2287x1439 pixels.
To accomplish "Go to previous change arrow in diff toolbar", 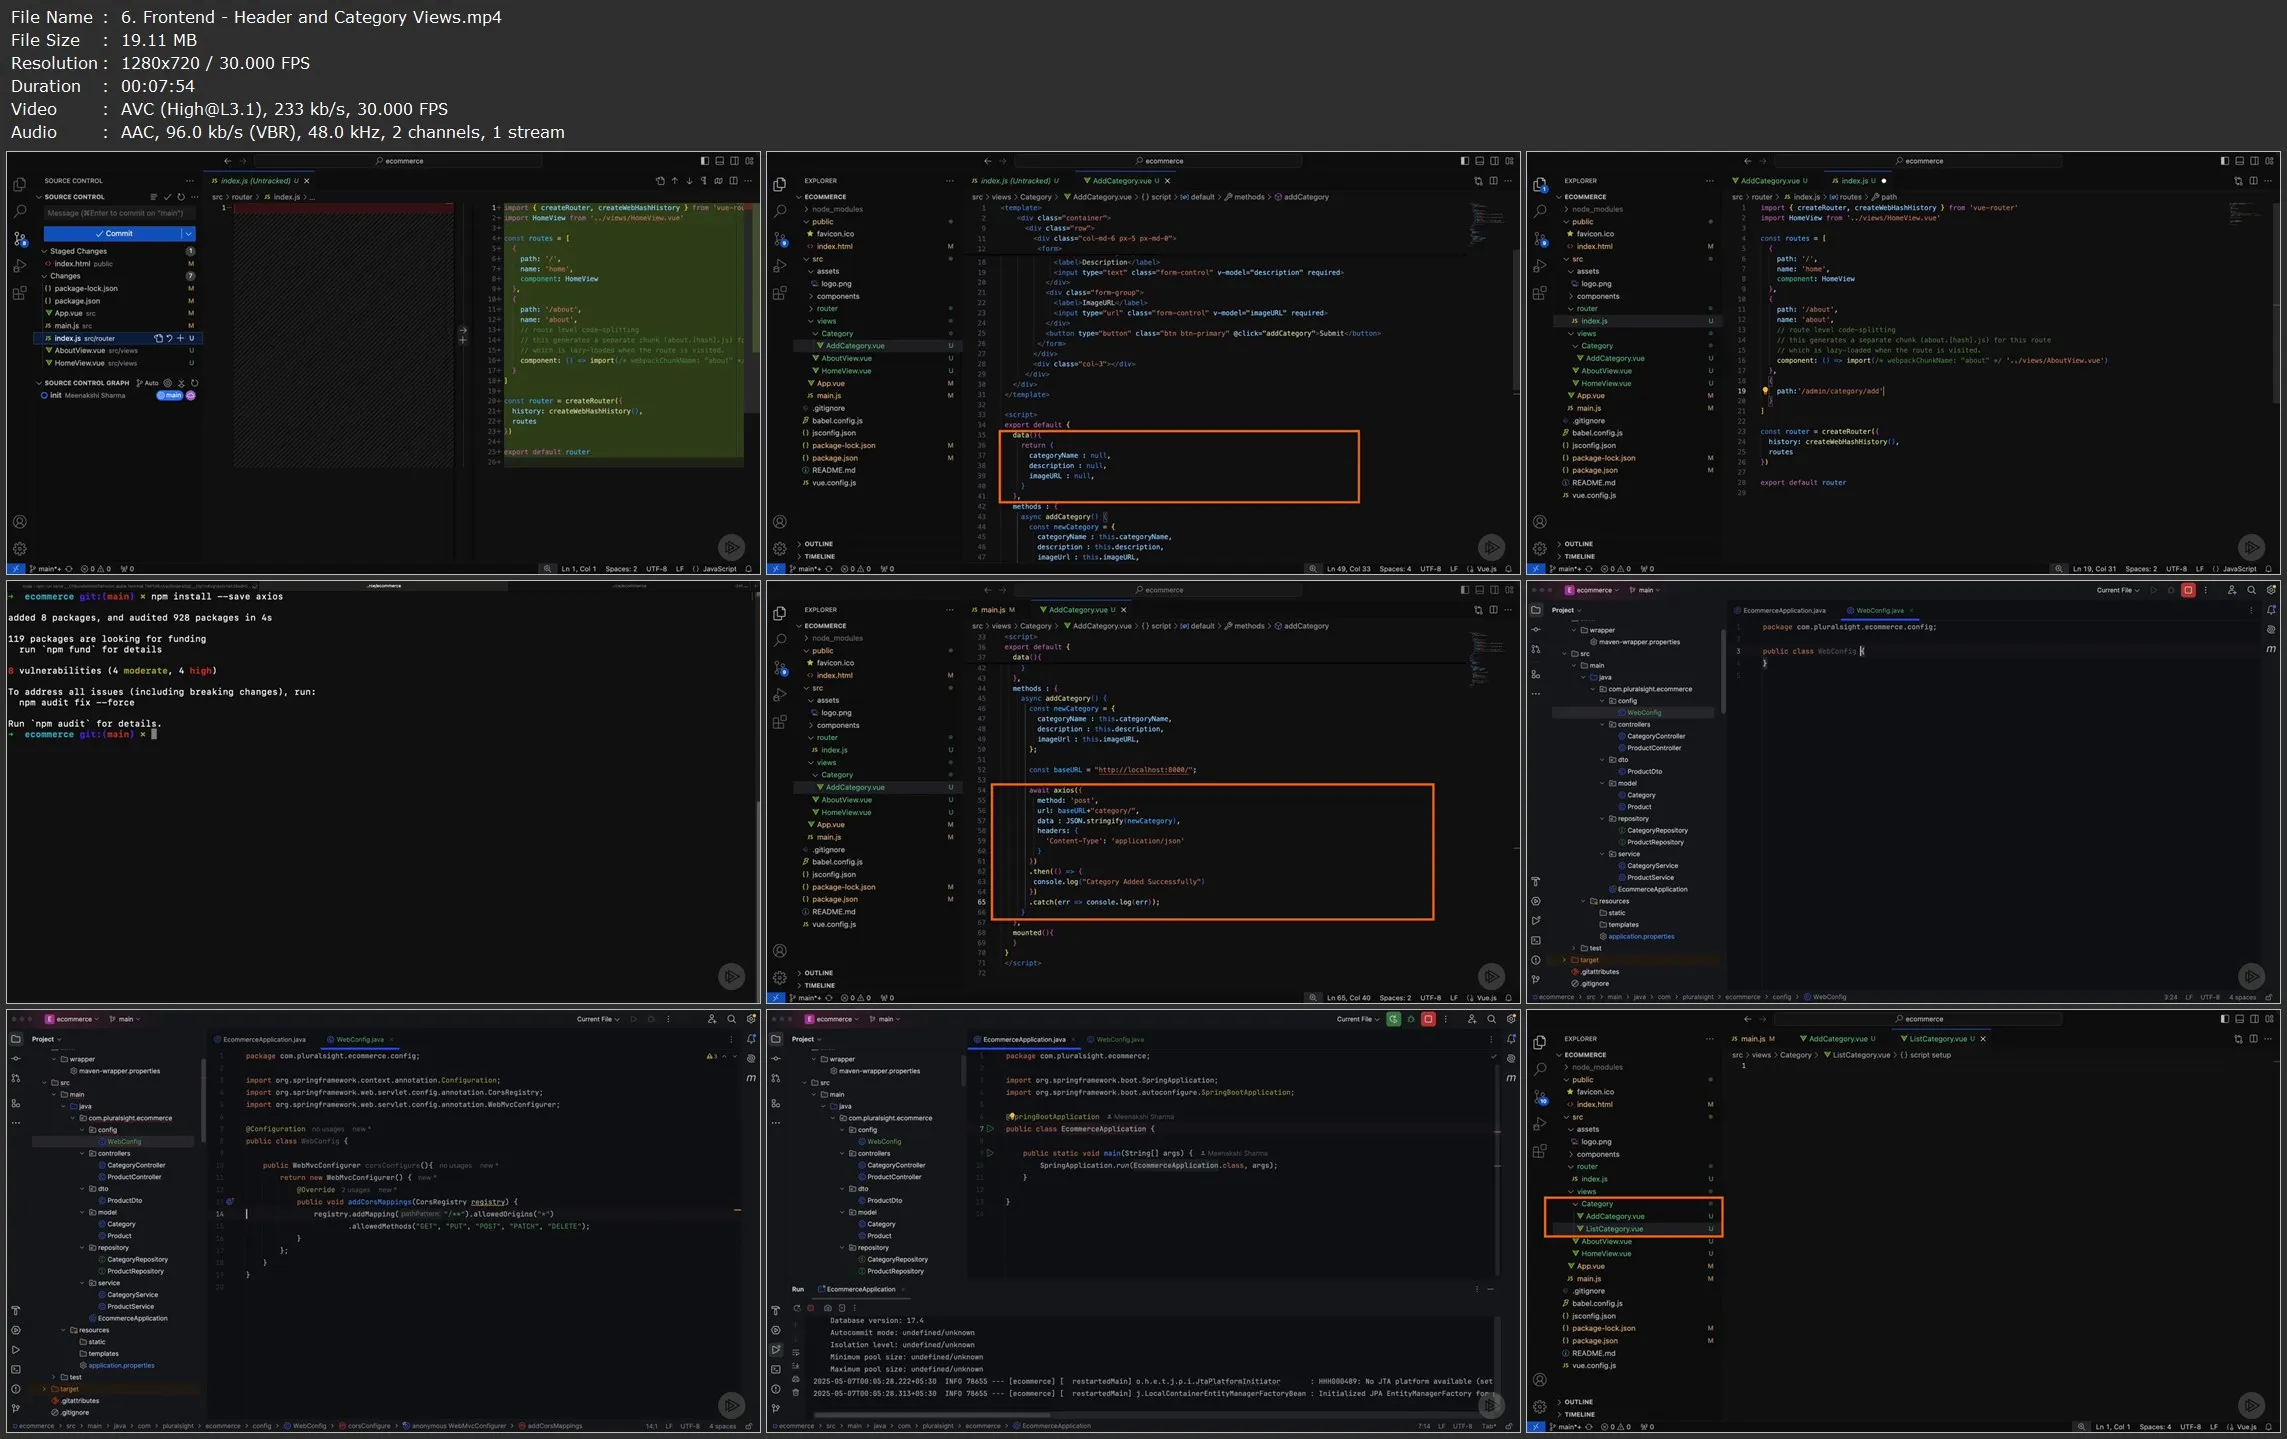I will point(675,181).
